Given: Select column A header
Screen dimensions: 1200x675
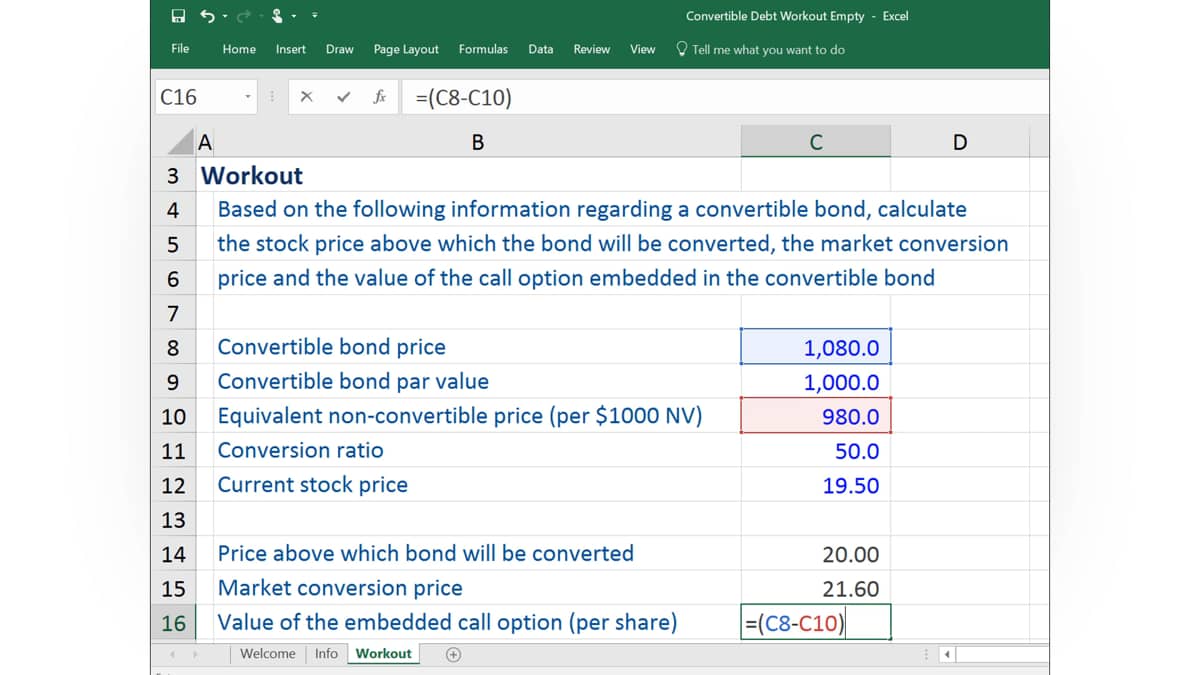Looking at the screenshot, I should [x=205, y=142].
